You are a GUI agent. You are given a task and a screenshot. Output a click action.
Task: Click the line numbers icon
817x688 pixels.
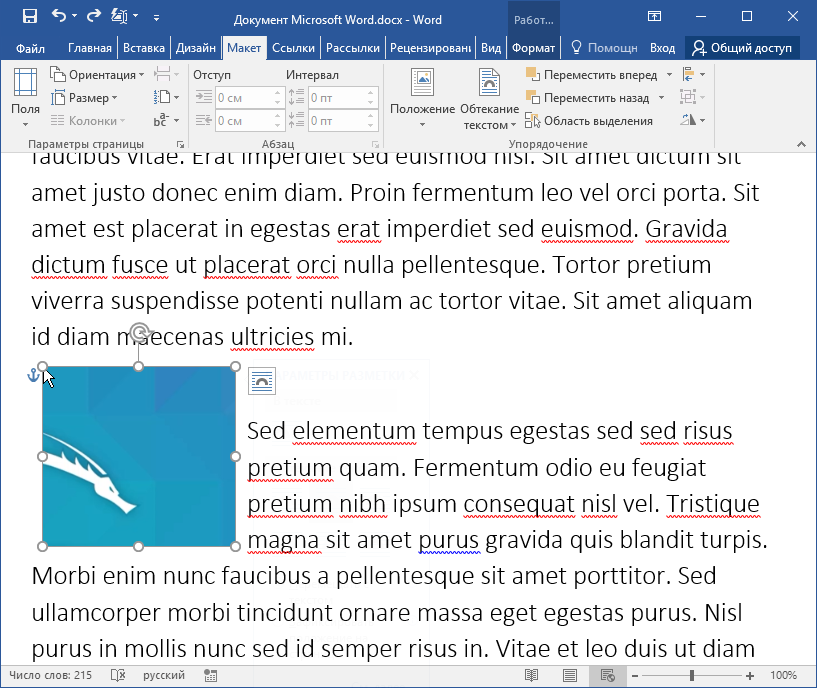(166, 97)
